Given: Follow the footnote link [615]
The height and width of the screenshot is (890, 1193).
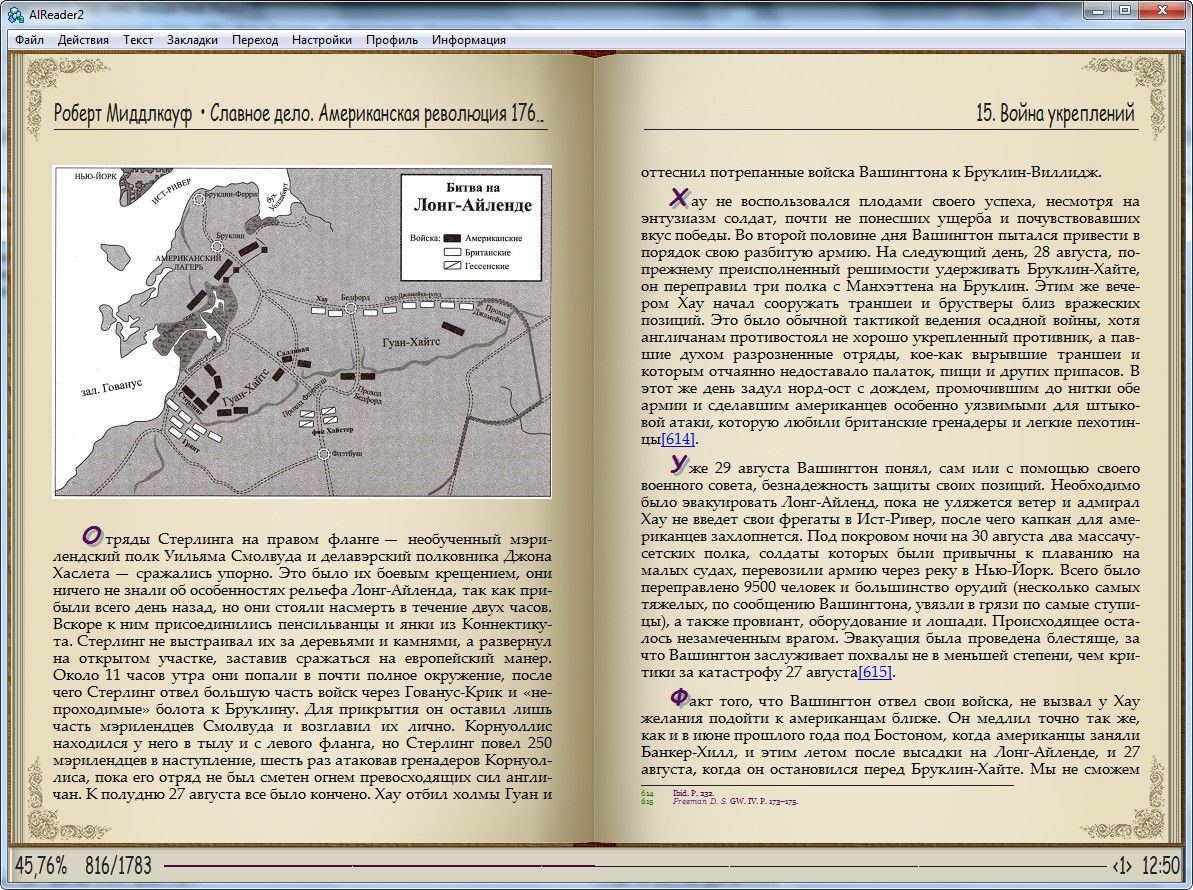Looking at the screenshot, I should click(874, 672).
